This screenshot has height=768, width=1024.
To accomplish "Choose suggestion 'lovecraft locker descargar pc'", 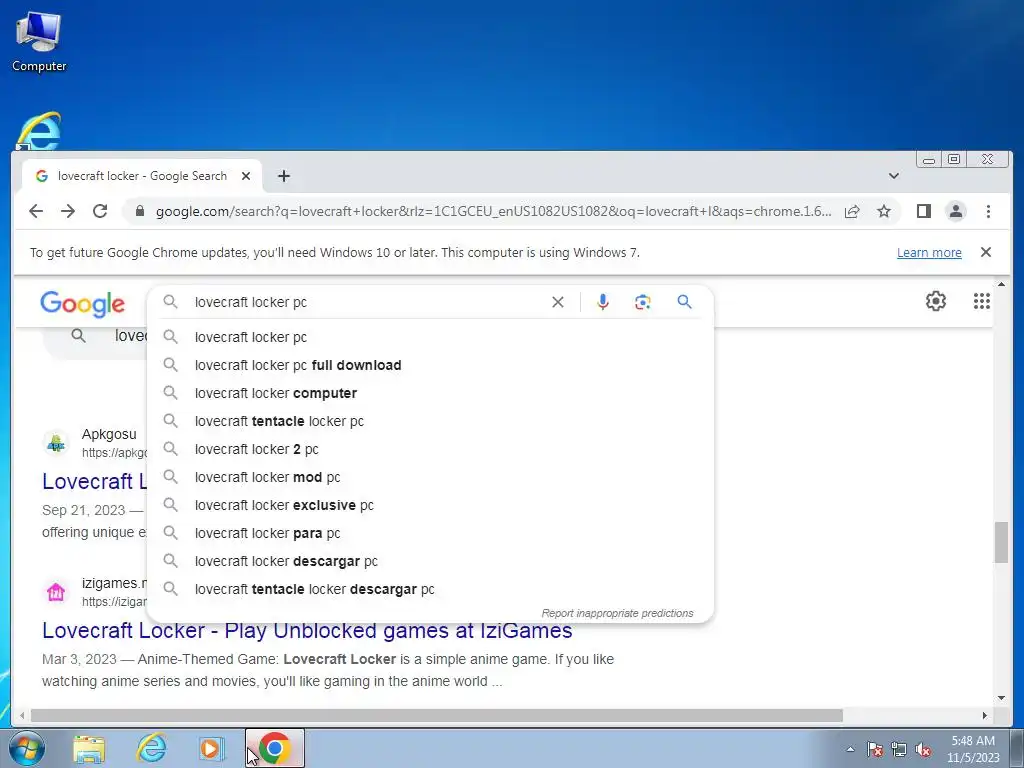I will (430, 562).
